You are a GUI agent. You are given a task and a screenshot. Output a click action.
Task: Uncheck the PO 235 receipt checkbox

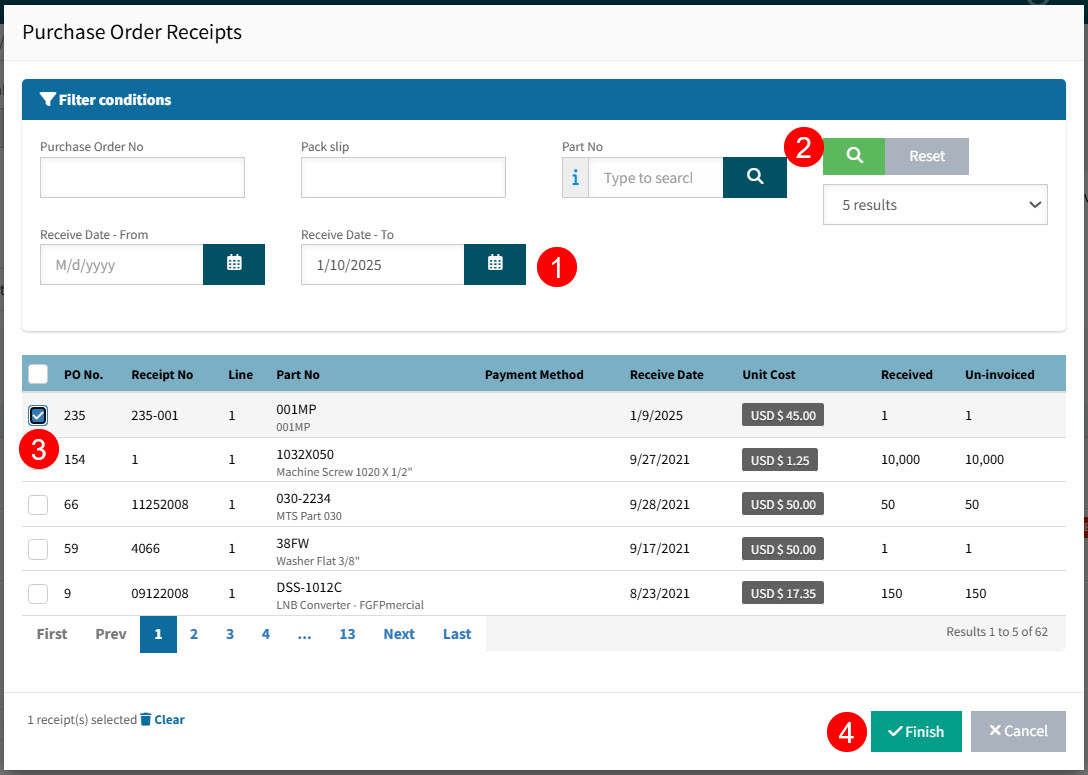tap(38, 415)
